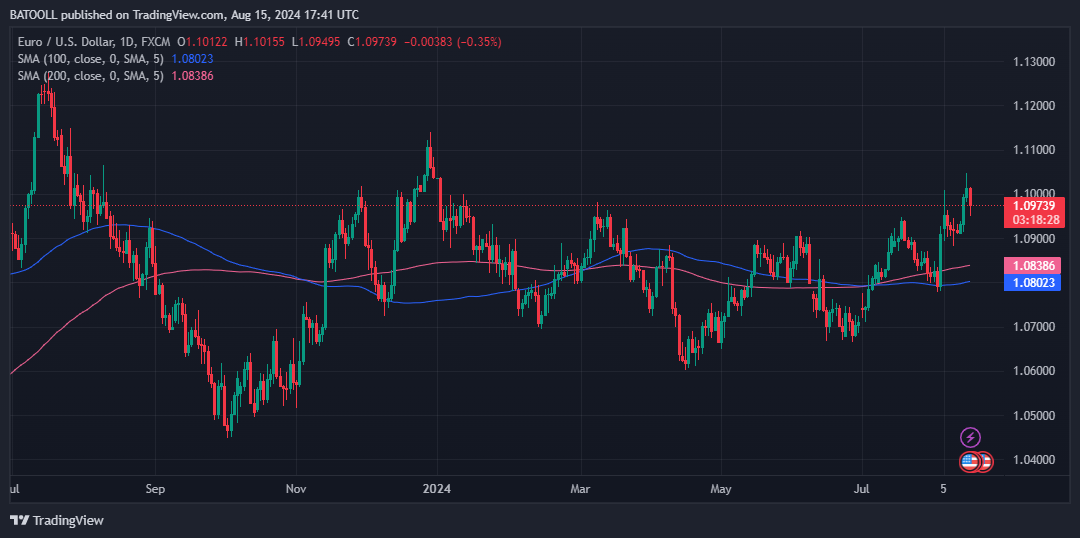
Task: Click the Sep label on the time axis
Action: pyautogui.click(x=155, y=489)
